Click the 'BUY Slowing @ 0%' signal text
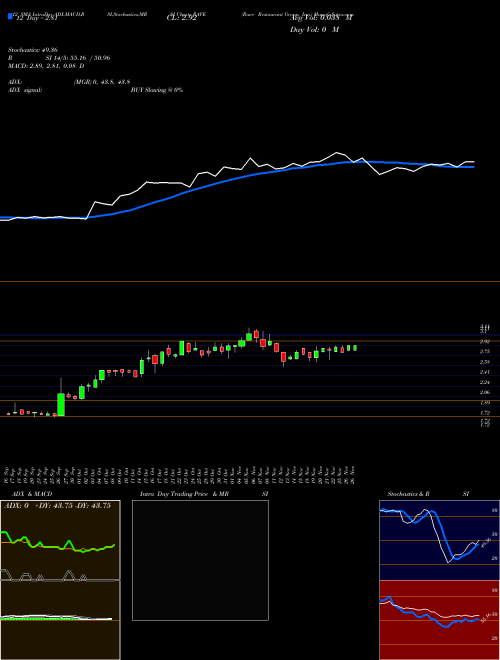 (x=157, y=90)
